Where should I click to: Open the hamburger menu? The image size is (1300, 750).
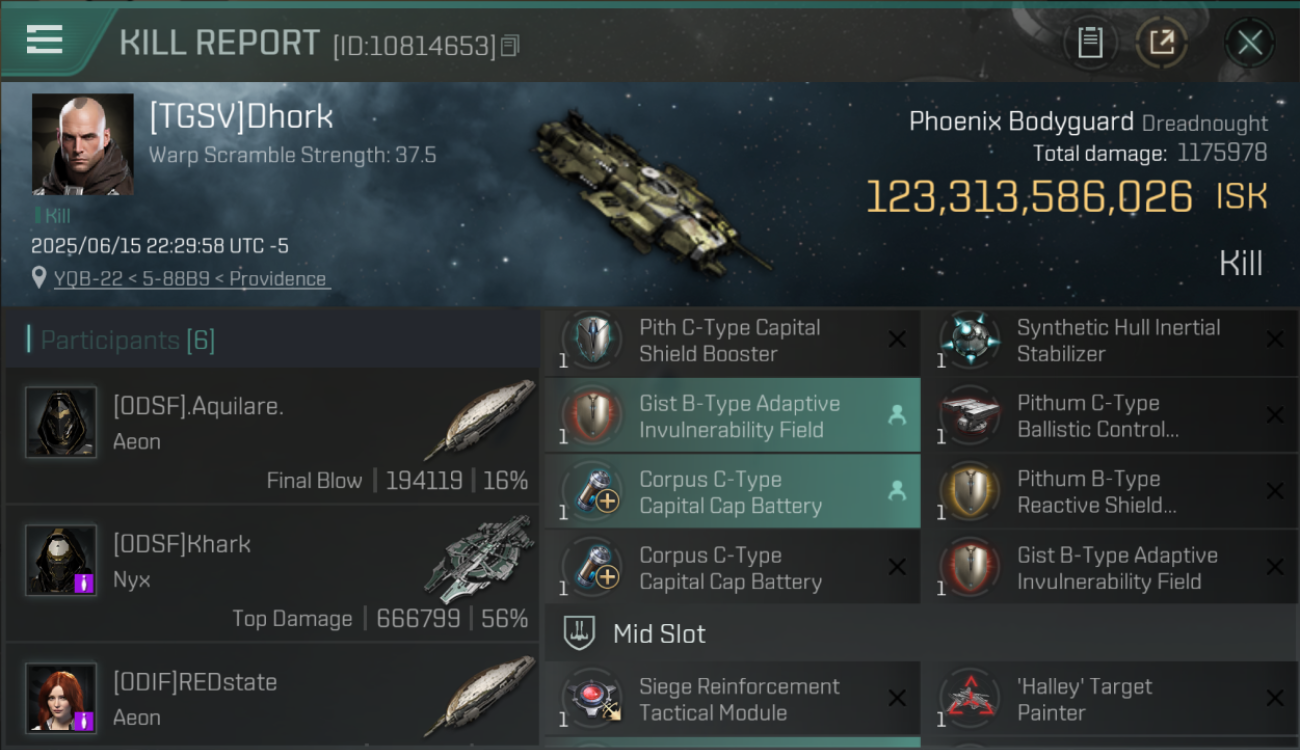point(45,40)
